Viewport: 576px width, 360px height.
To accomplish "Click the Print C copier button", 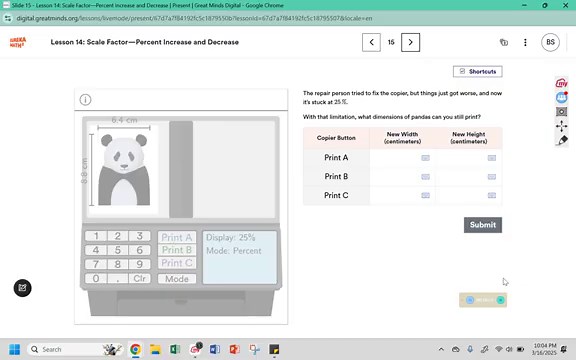I will 177,263.
